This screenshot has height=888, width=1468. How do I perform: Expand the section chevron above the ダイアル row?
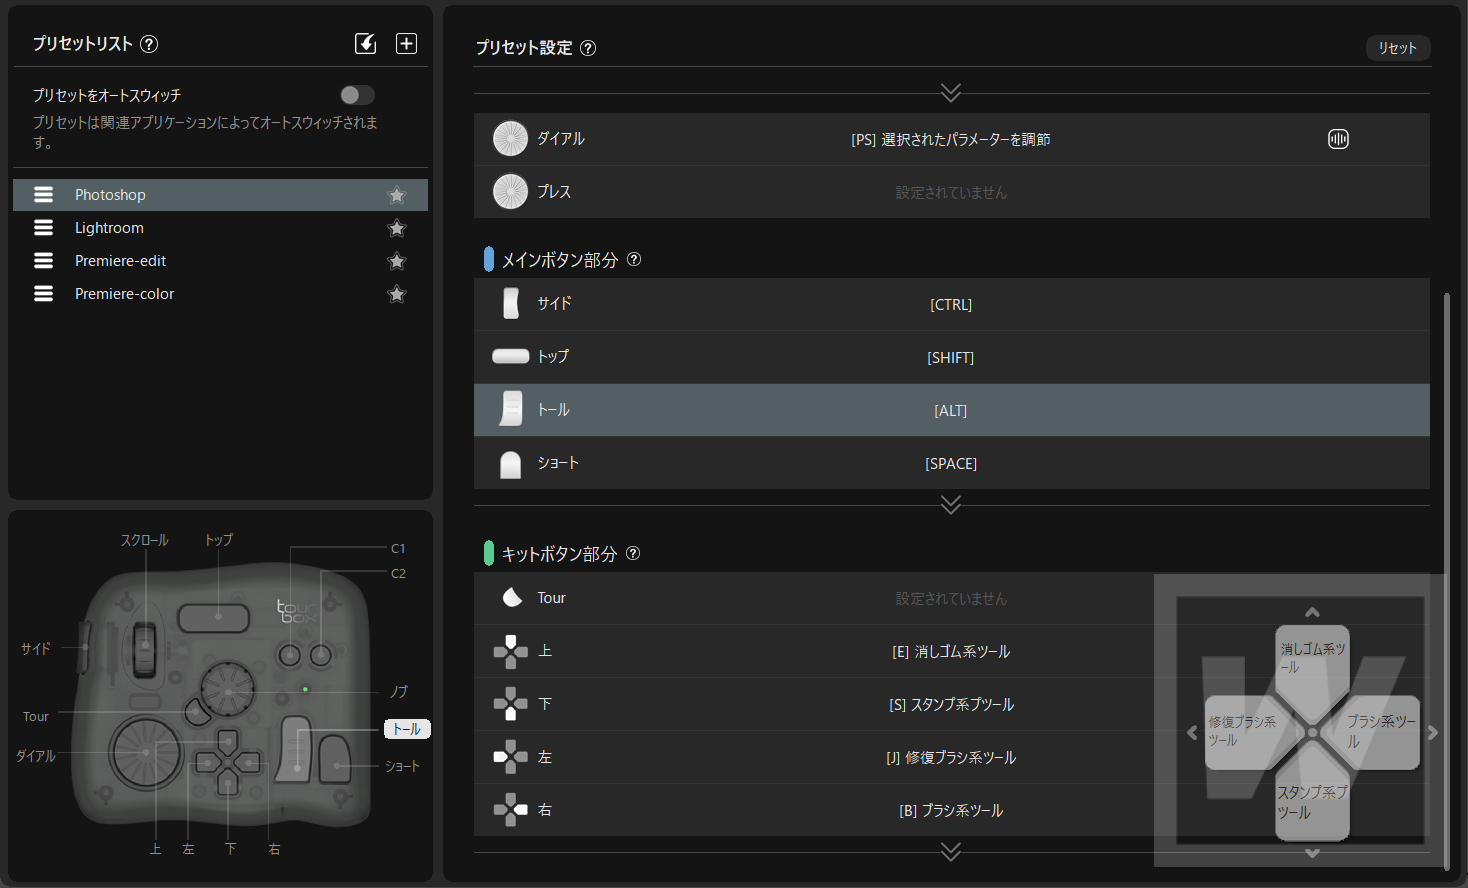point(951,92)
